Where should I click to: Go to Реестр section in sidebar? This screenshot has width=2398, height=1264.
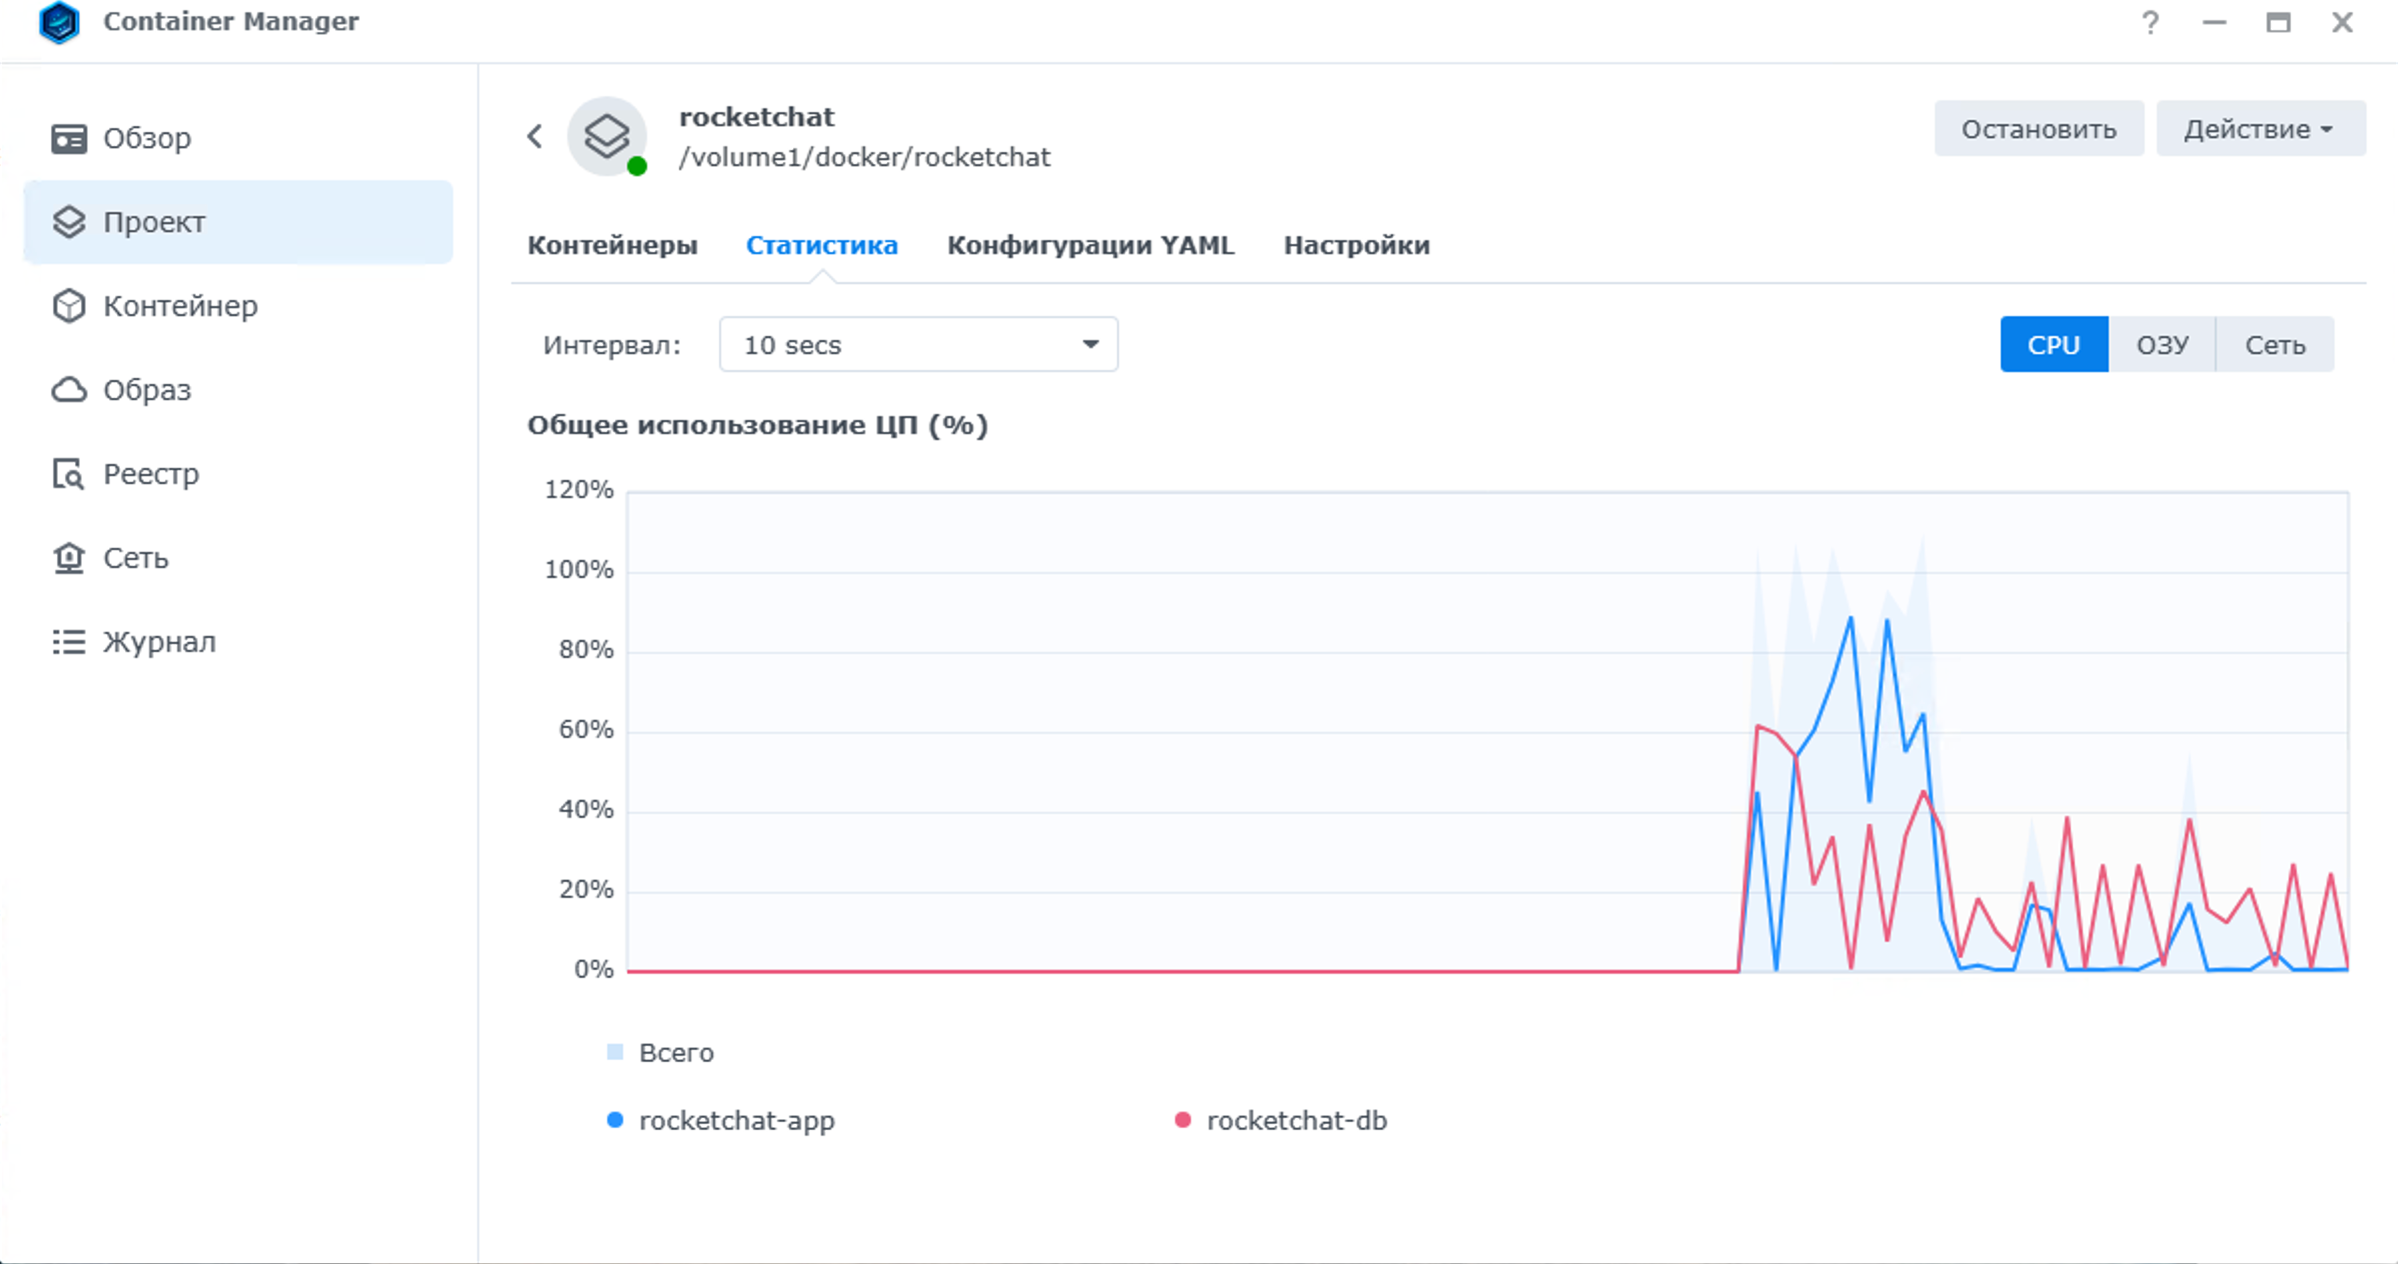click(238, 474)
